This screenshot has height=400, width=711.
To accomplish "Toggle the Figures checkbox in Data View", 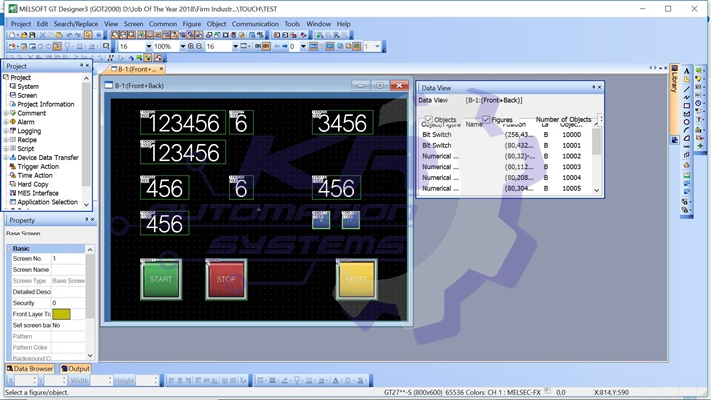I will [x=487, y=120].
